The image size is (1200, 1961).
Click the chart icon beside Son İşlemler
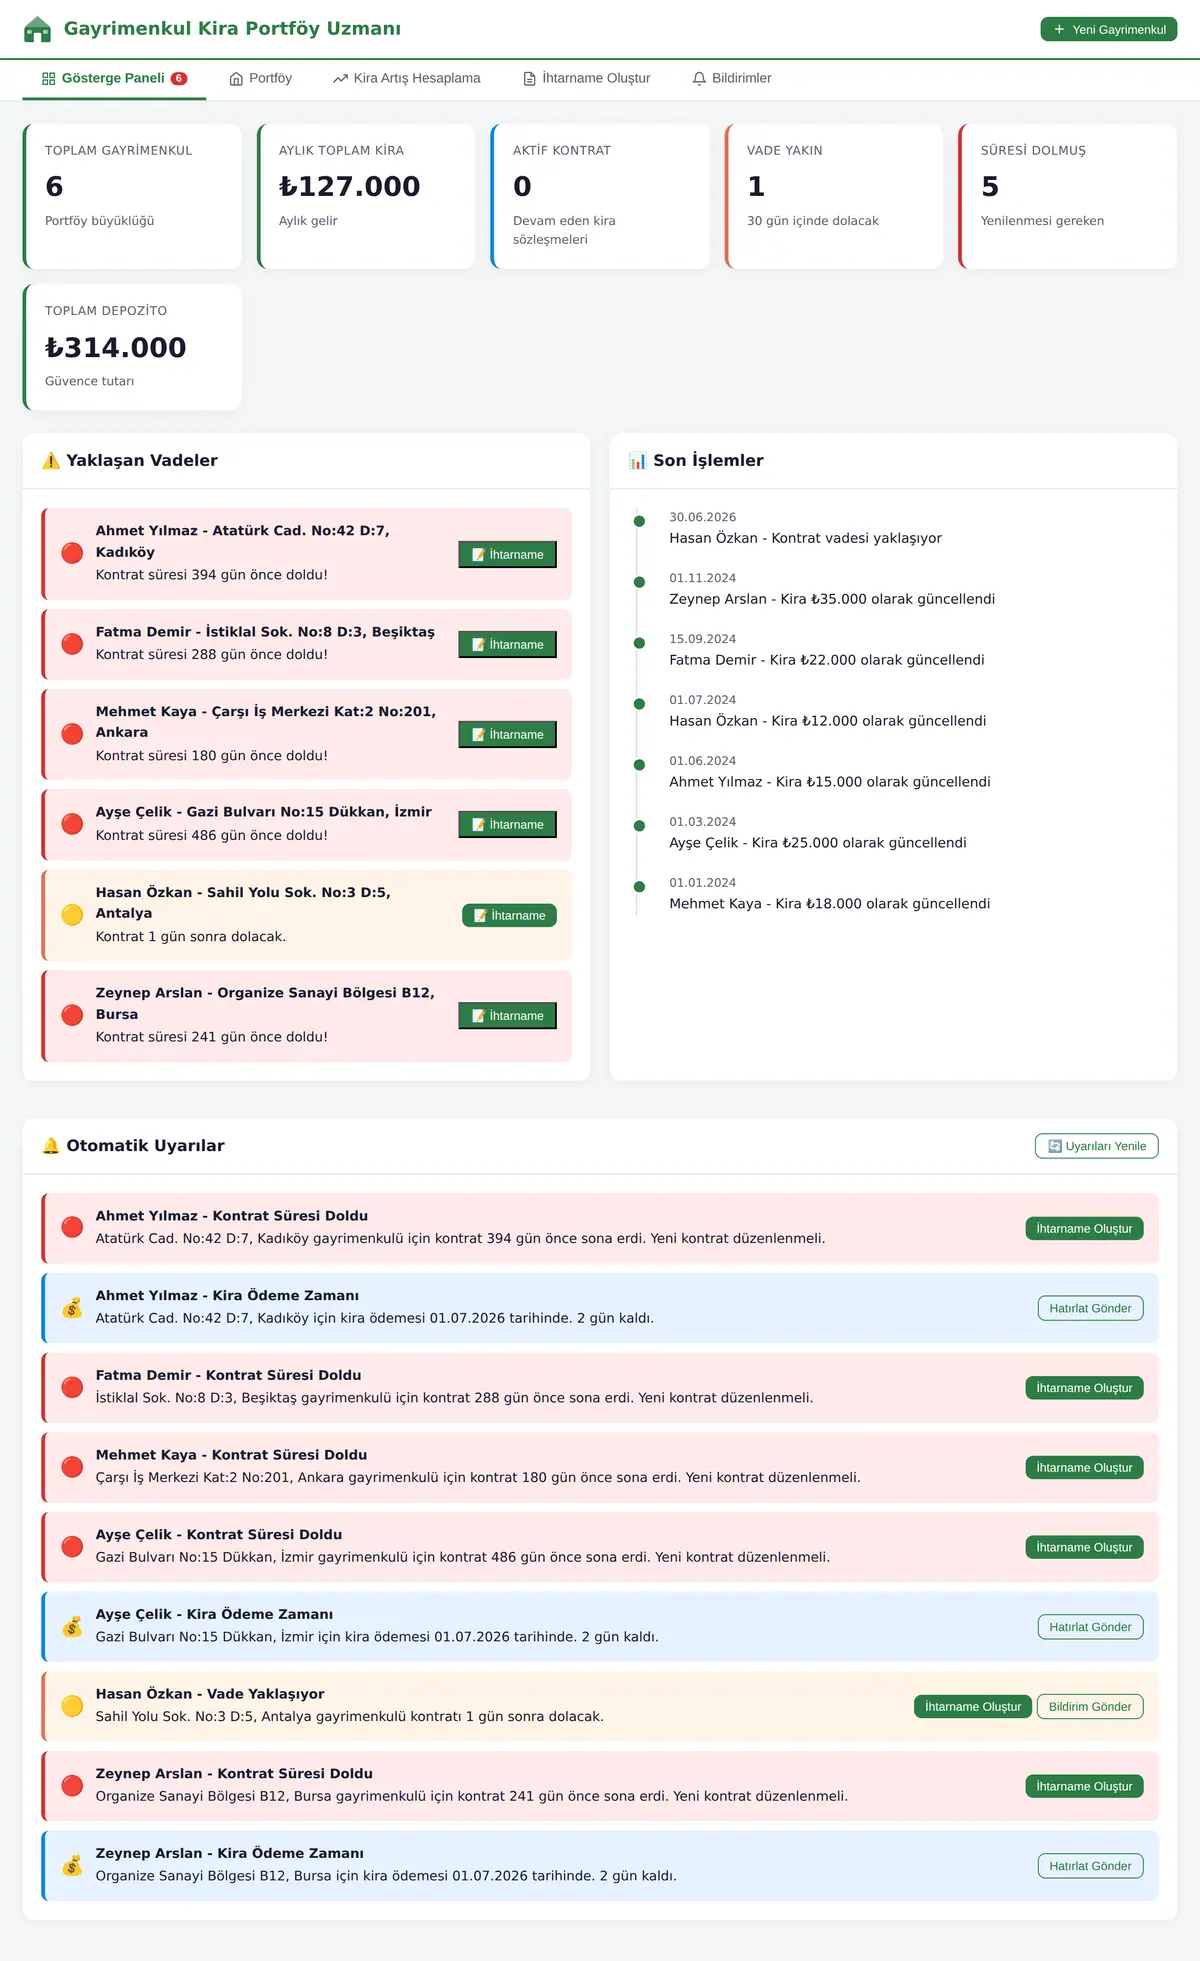coord(637,461)
